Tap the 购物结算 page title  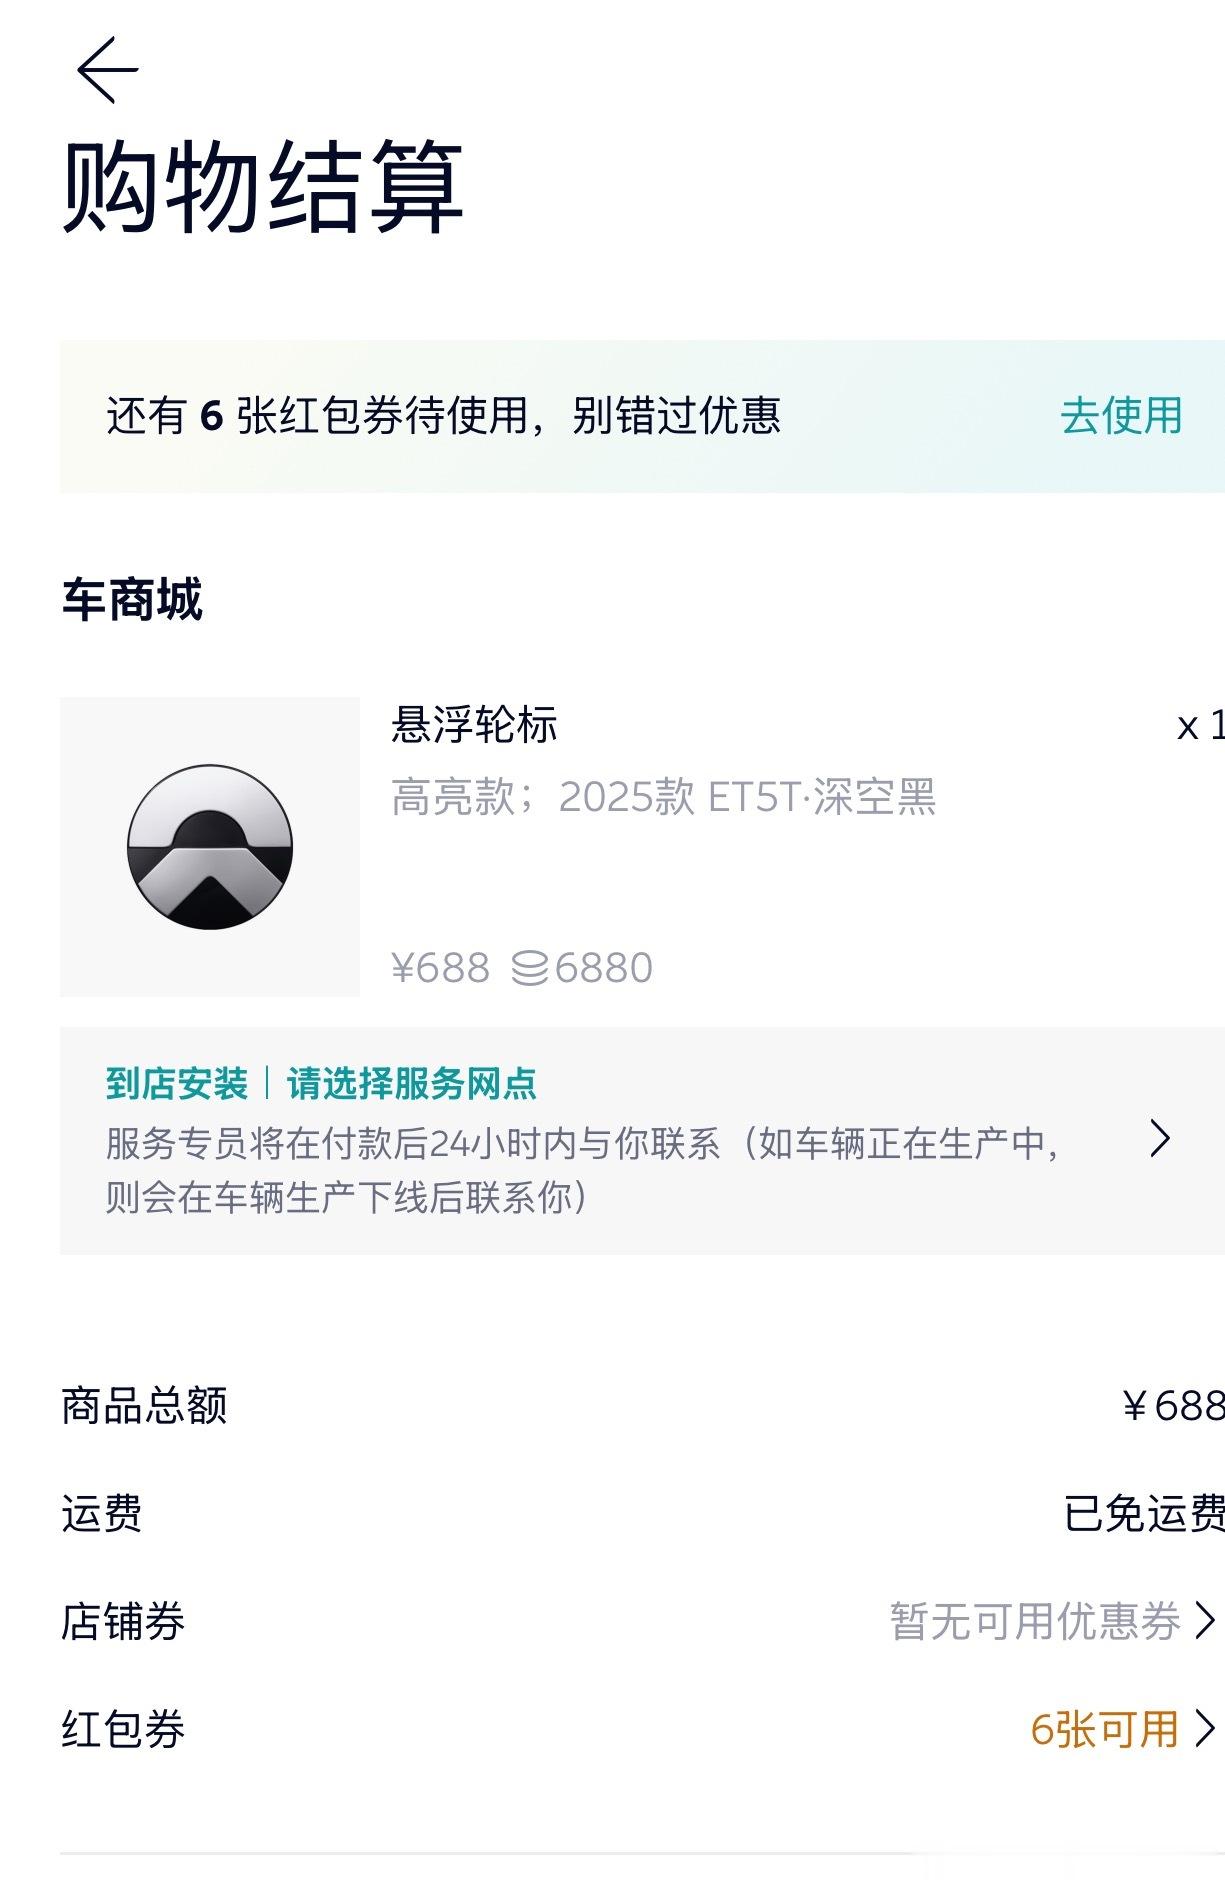tap(263, 187)
